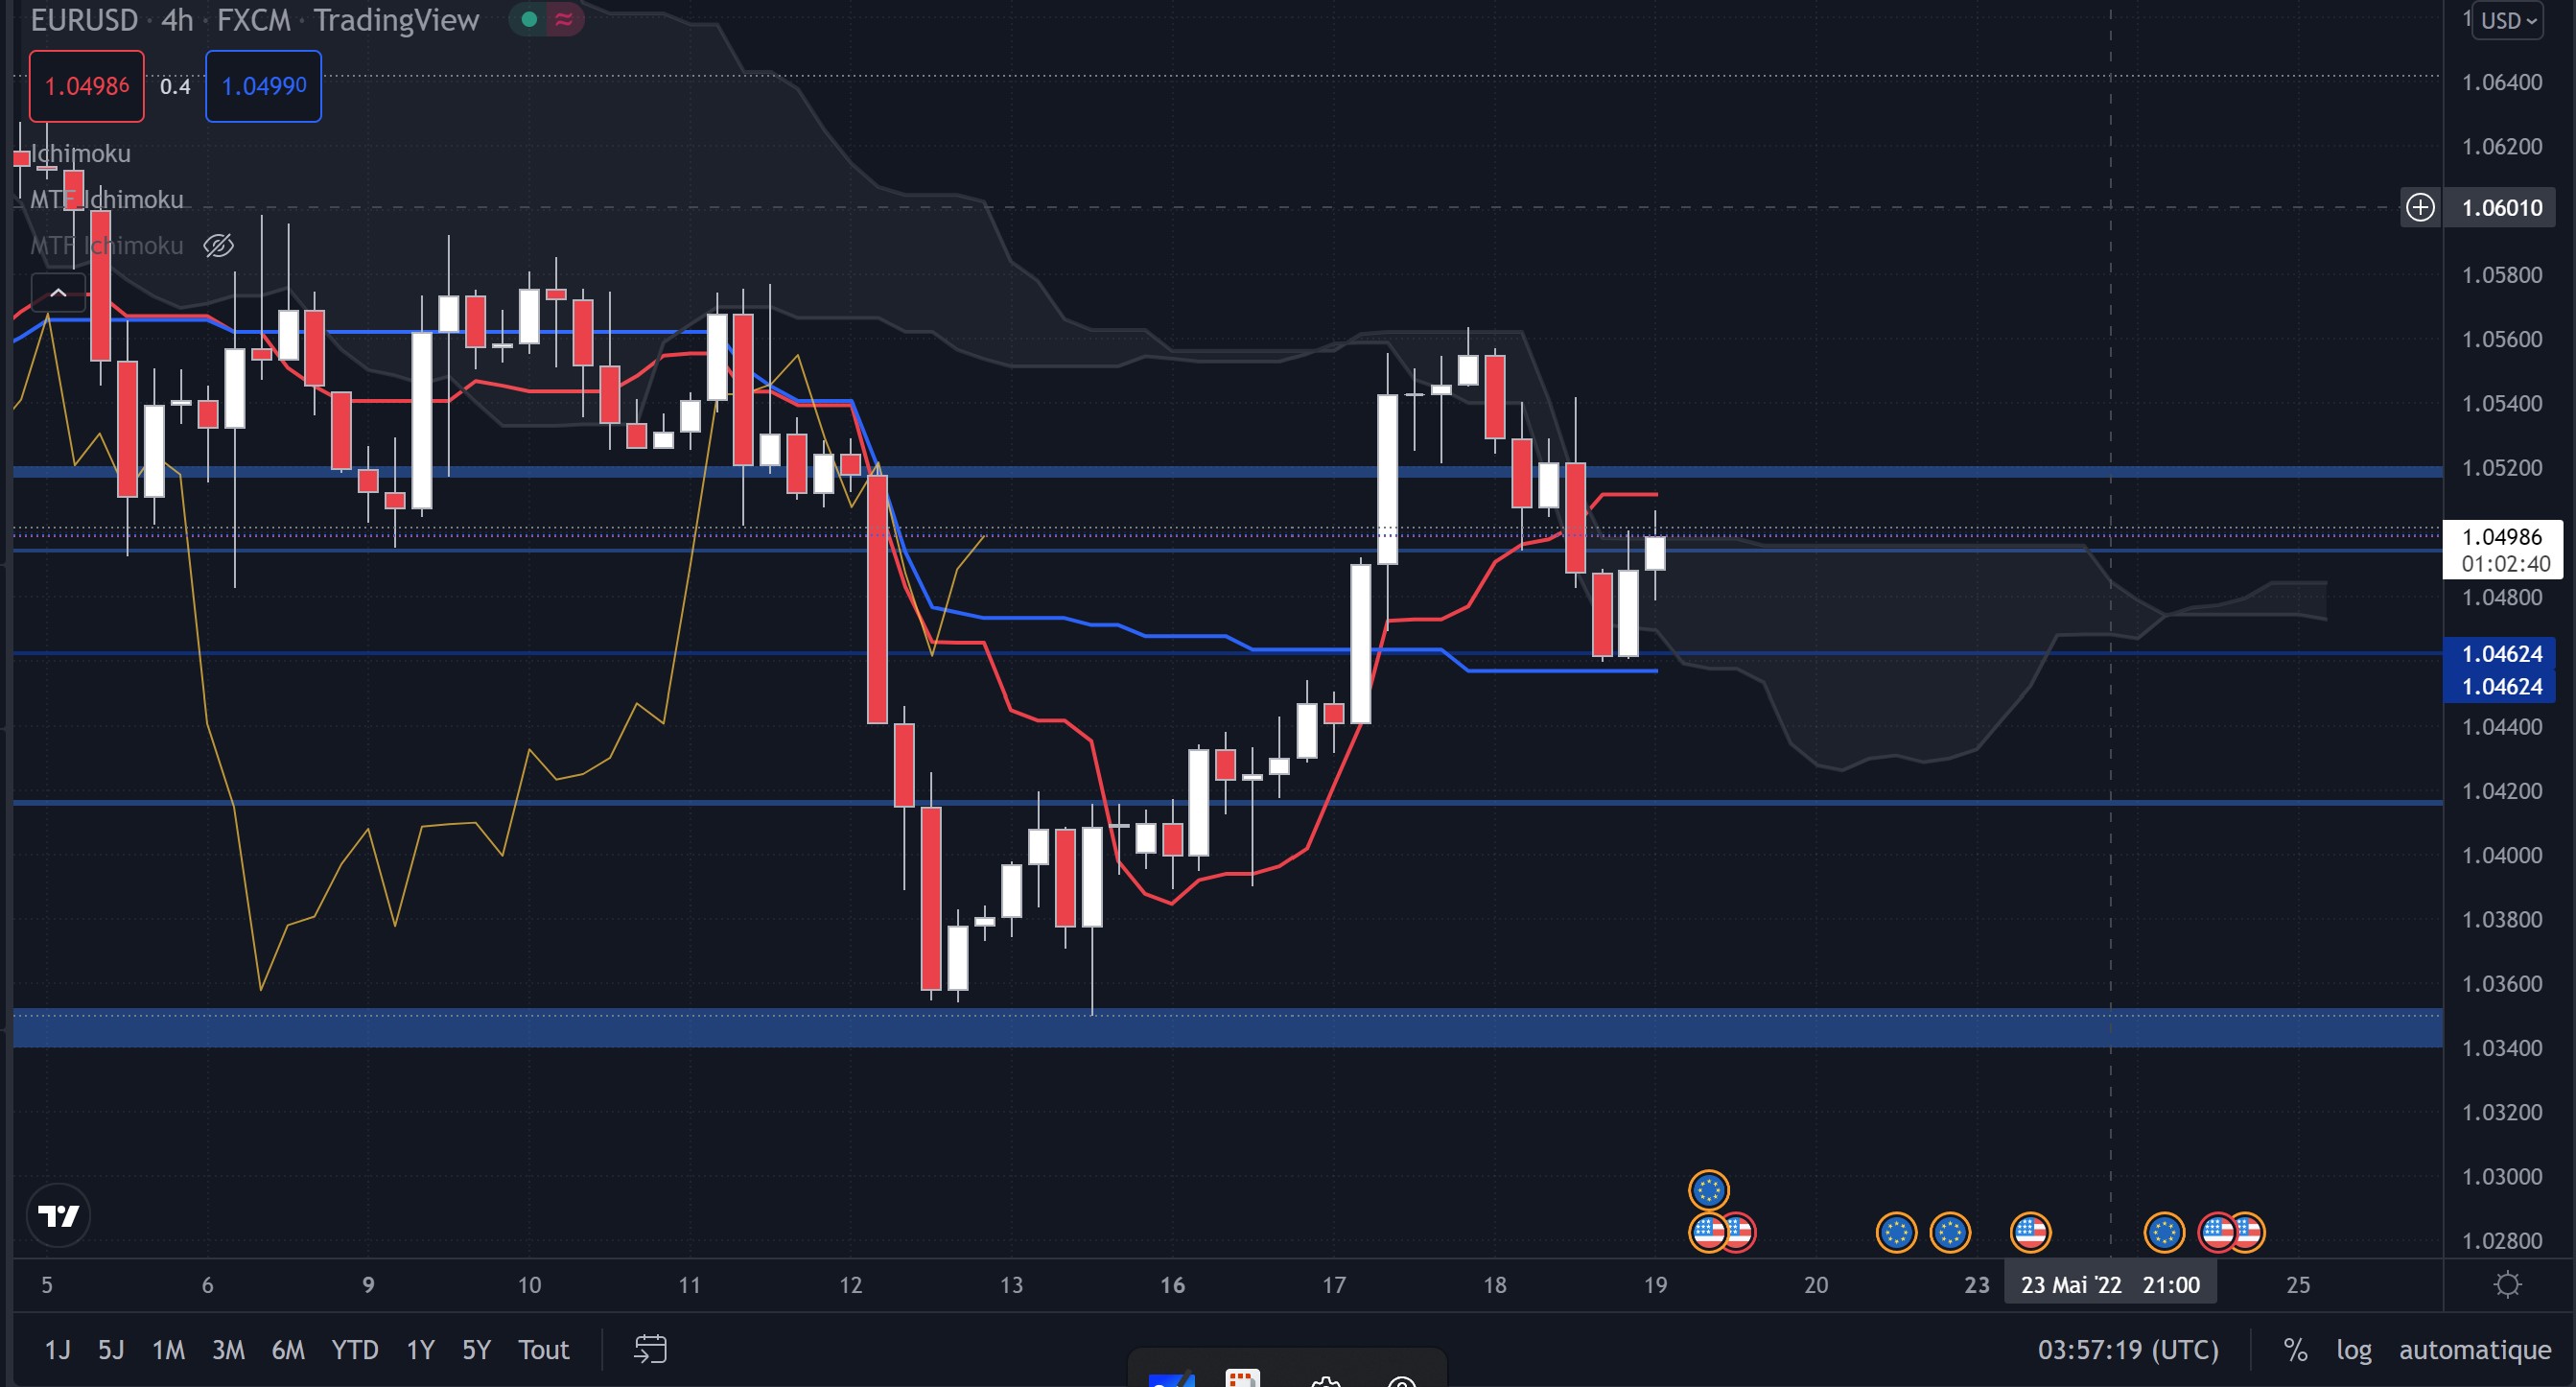The height and width of the screenshot is (1387, 2576).
Task: Collapse the indicator legend chevron
Action: 58,292
